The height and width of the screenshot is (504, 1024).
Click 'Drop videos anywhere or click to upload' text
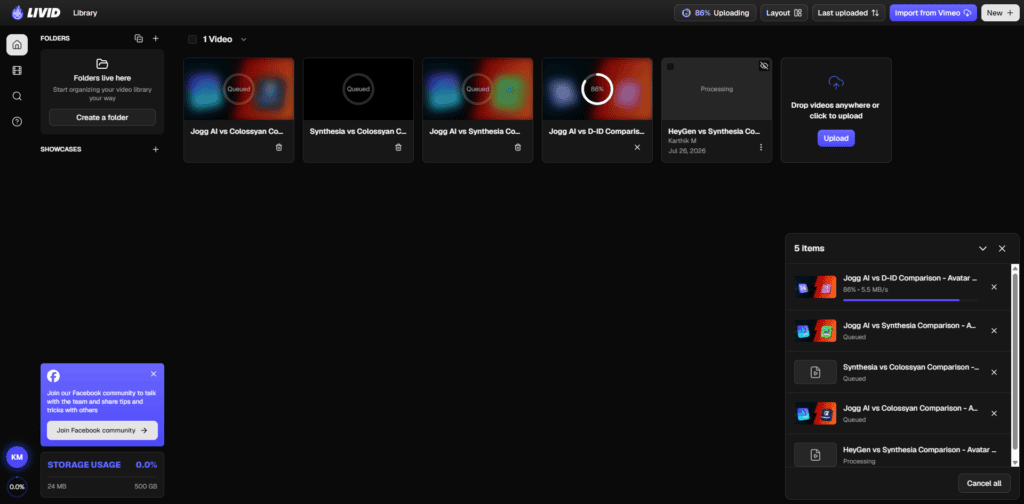(835, 110)
